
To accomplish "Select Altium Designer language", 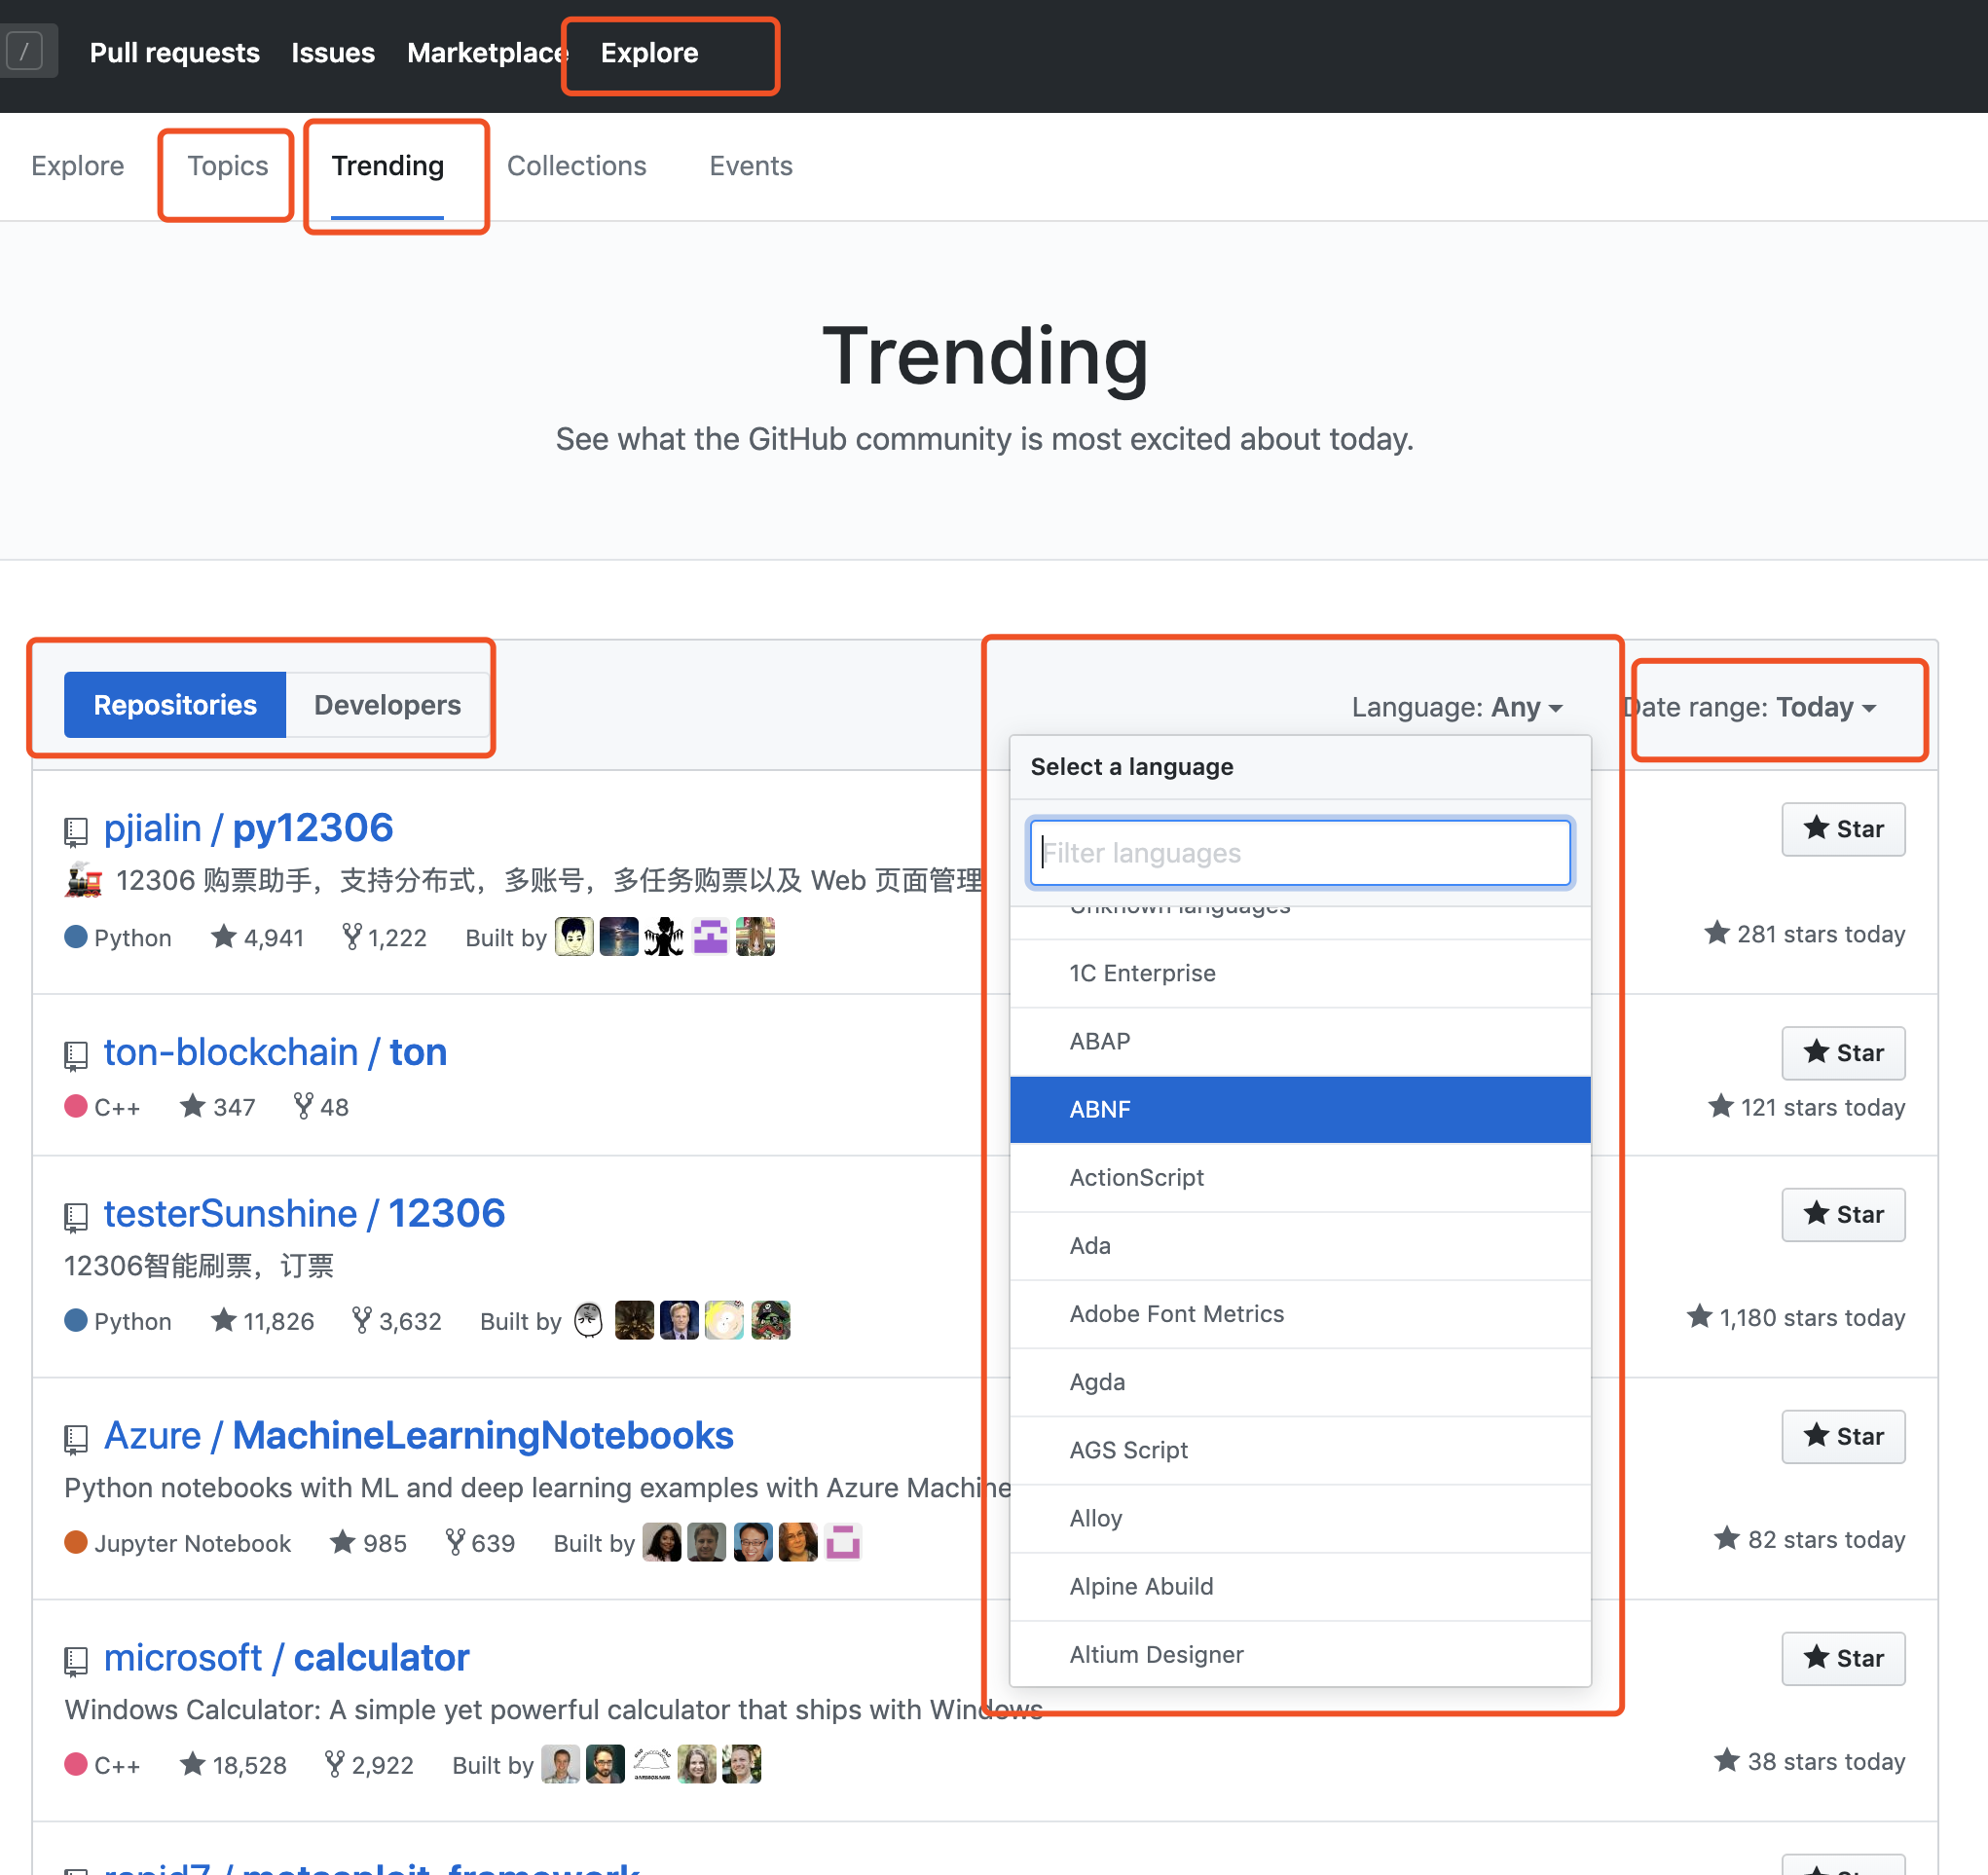I will pyautogui.click(x=1300, y=1654).
